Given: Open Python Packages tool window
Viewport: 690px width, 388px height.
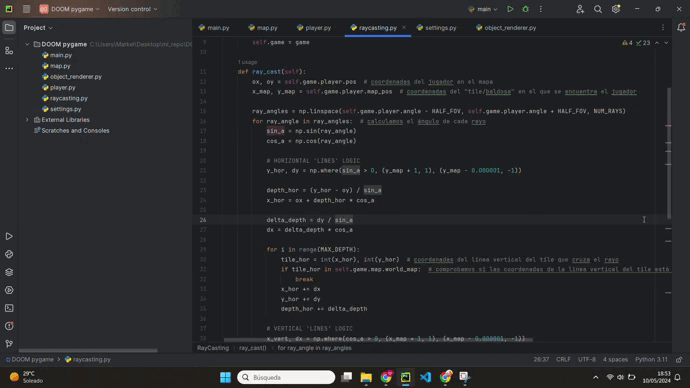Looking at the screenshot, I should 9,272.
